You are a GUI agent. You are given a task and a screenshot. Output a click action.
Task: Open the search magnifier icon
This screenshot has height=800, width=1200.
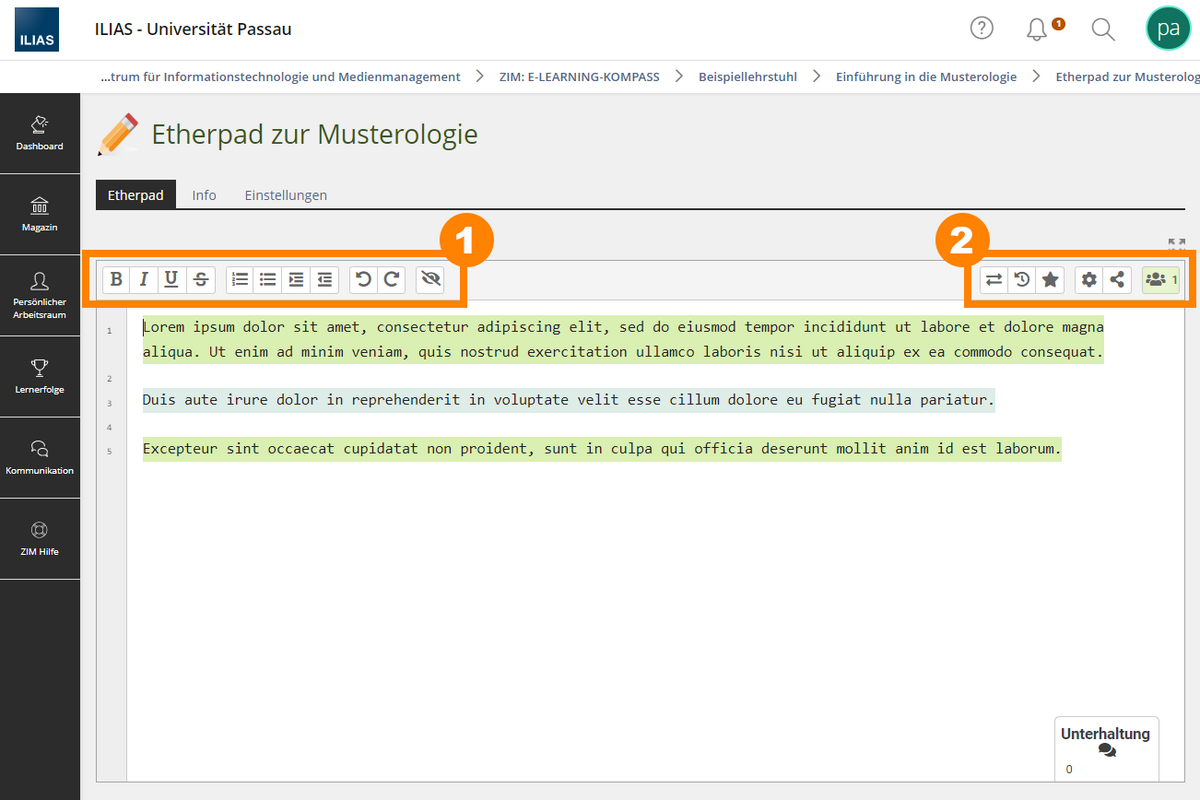[x=1103, y=30]
